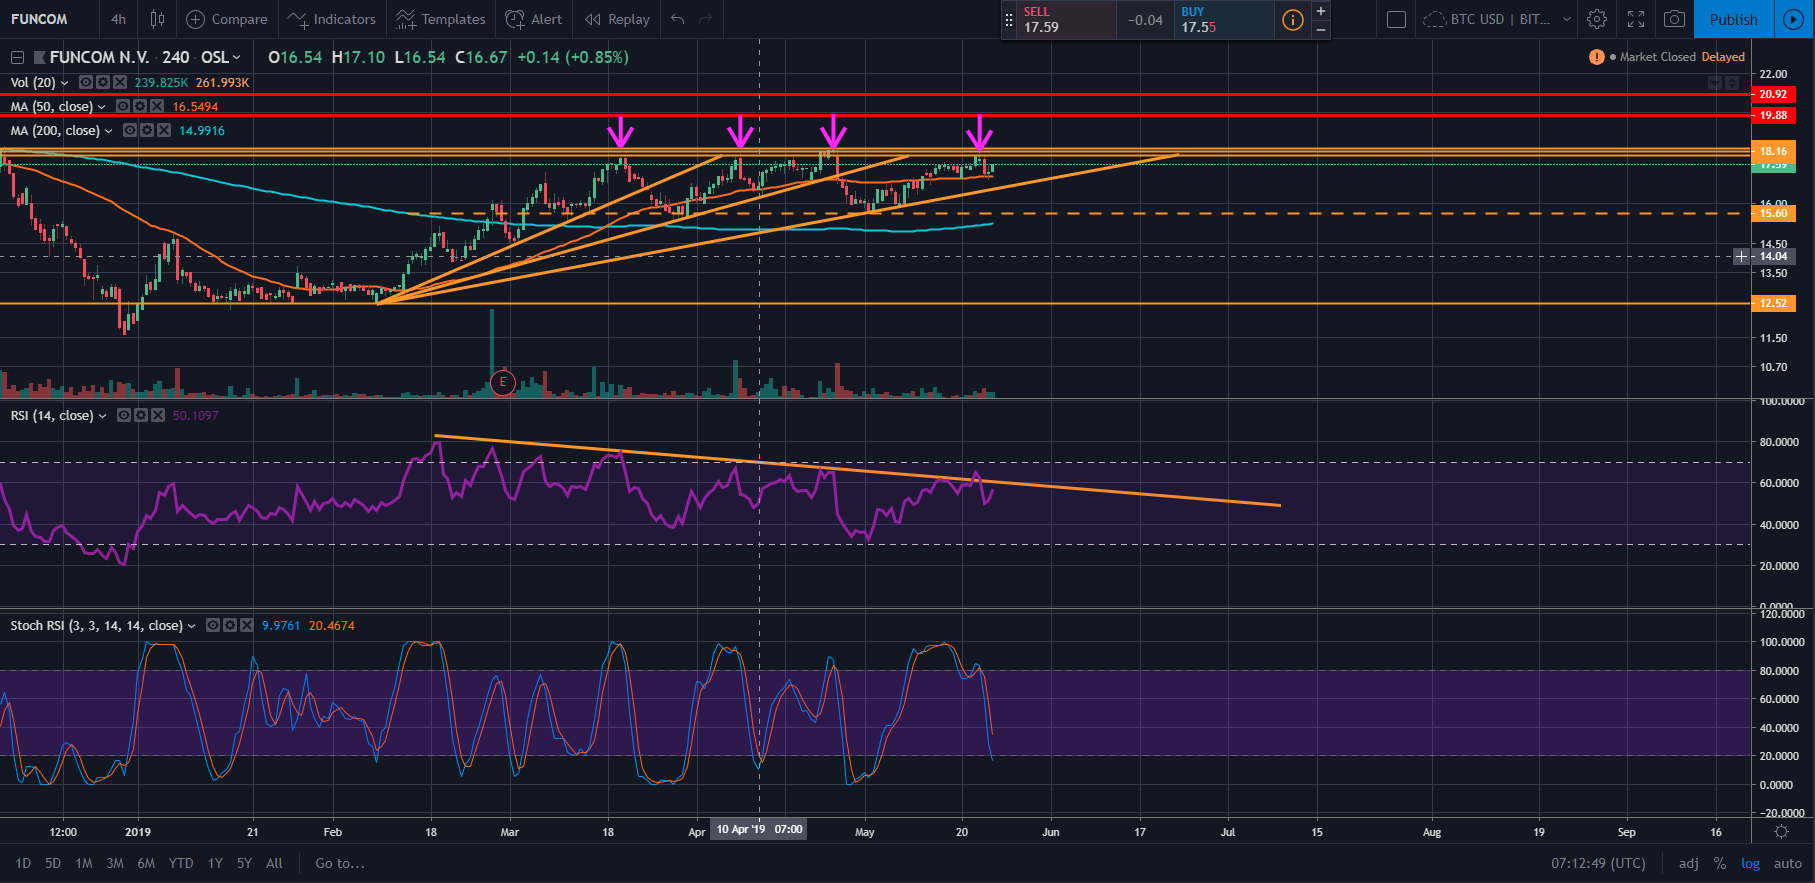Select the YTD date range
Screen dimensions: 1815x883
coord(181,863)
